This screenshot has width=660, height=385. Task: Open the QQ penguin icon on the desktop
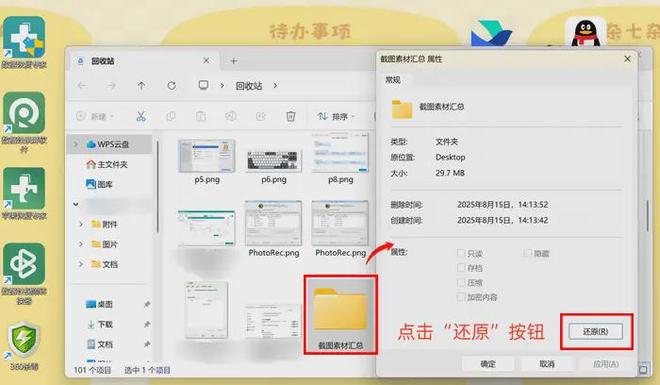(x=585, y=33)
